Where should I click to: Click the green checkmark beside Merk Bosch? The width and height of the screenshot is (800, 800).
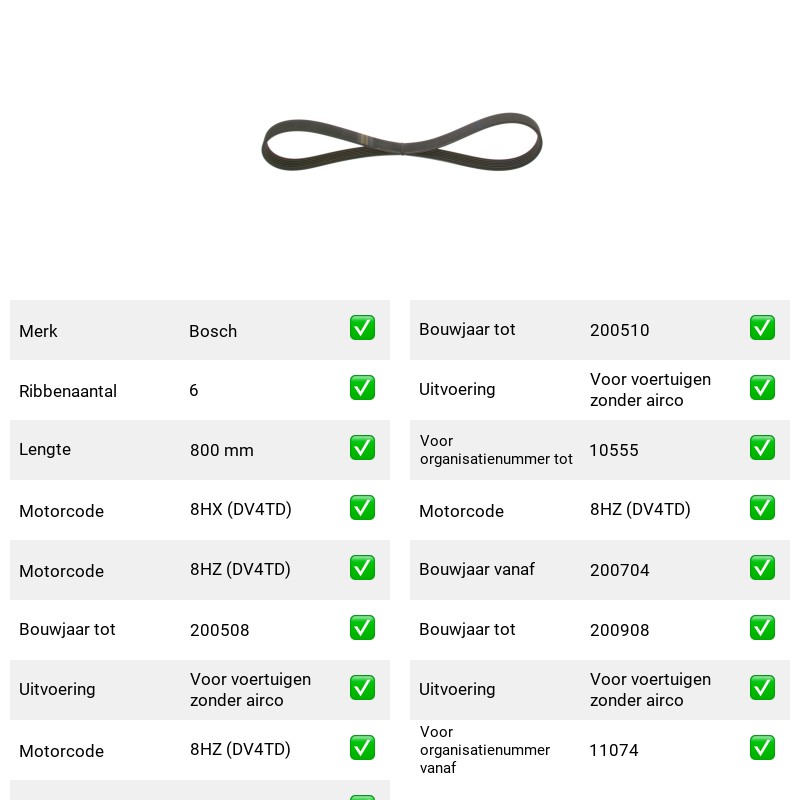tap(362, 328)
